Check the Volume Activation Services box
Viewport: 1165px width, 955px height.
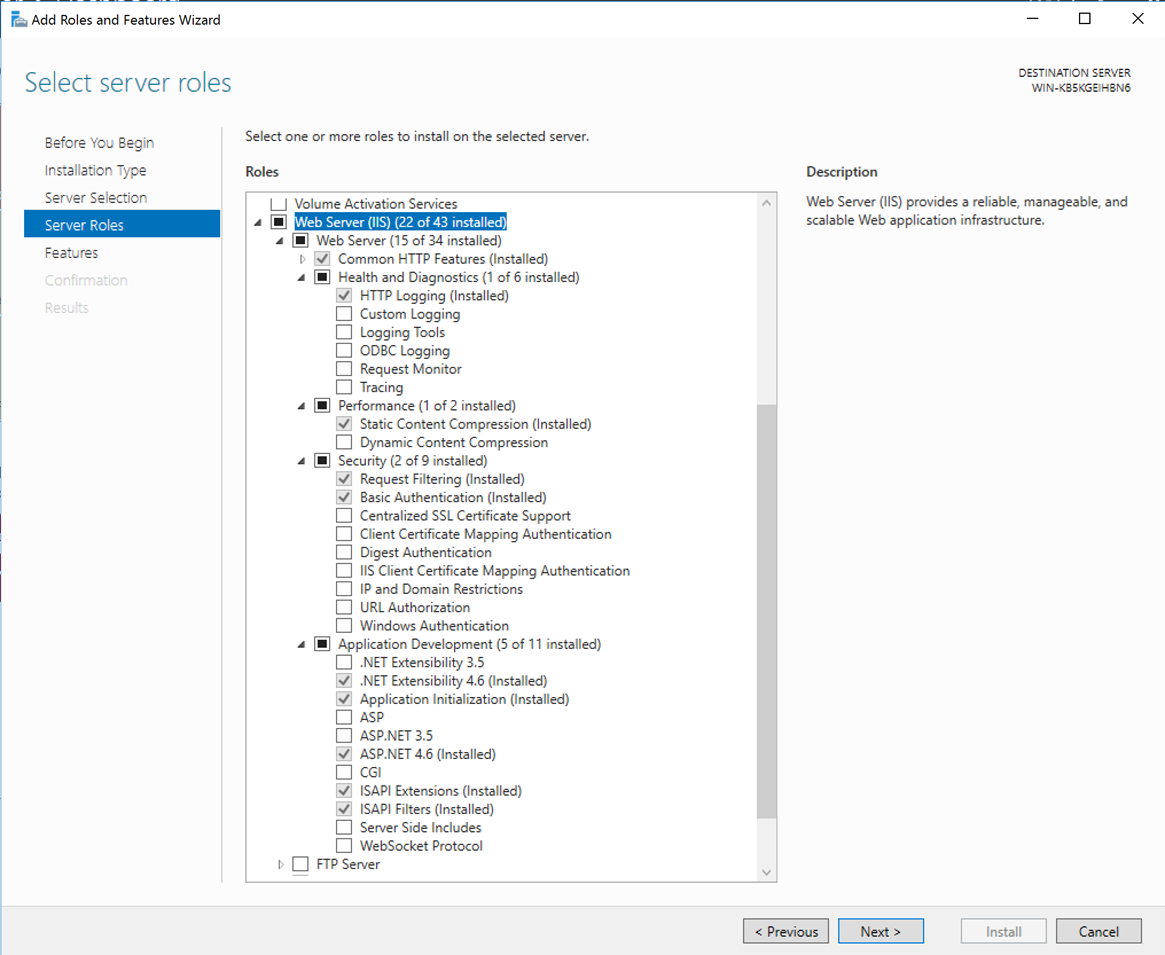pyautogui.click(x=279, y=204)
